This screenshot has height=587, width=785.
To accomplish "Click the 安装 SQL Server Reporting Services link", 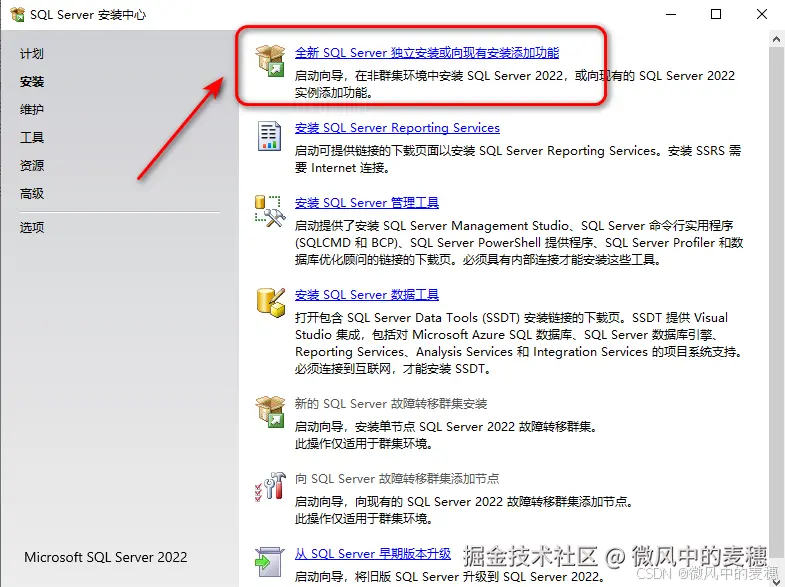I will [397, 128].
